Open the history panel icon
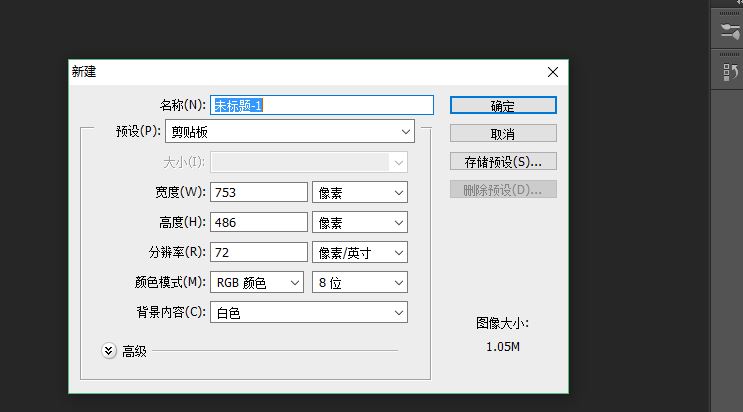 (730, 72)
